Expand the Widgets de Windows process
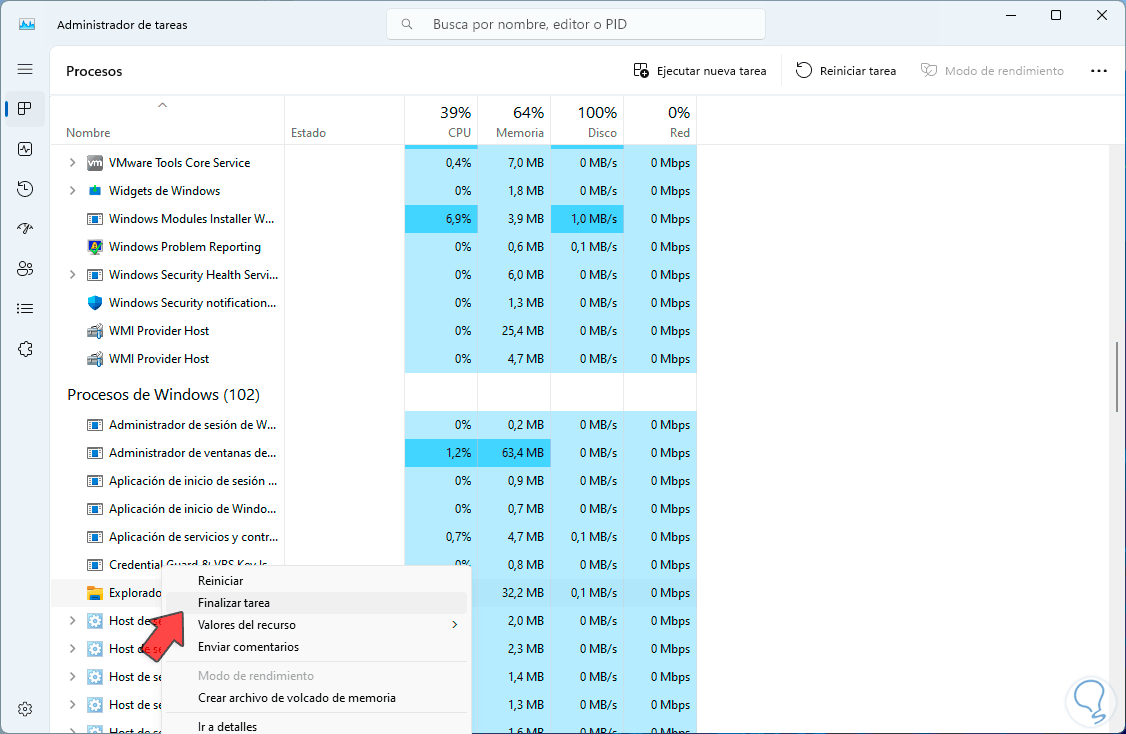Viewport: 1126px width, 734px height. (x=72, y=191)
